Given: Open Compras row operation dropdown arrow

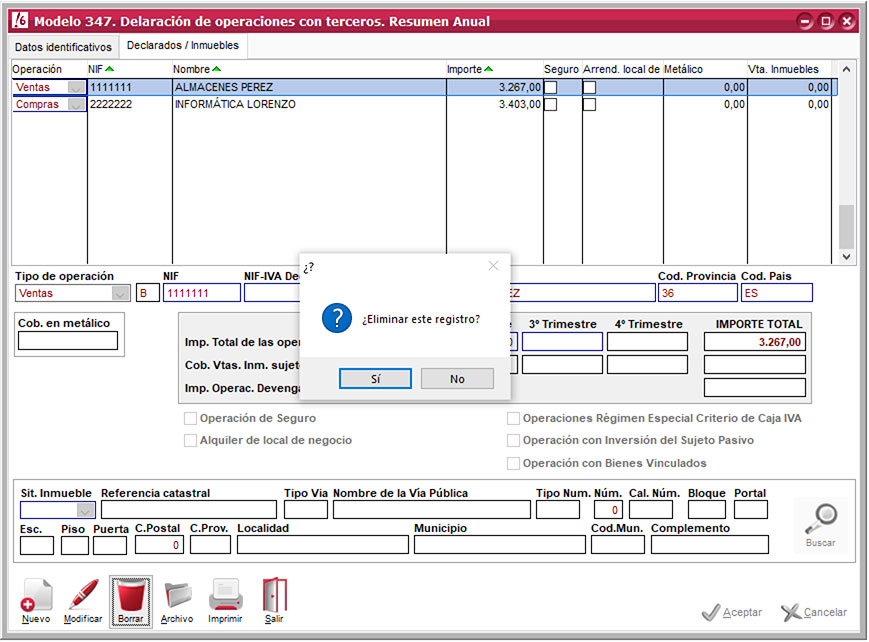Looking at the screenshot, I should coord(76,104).
